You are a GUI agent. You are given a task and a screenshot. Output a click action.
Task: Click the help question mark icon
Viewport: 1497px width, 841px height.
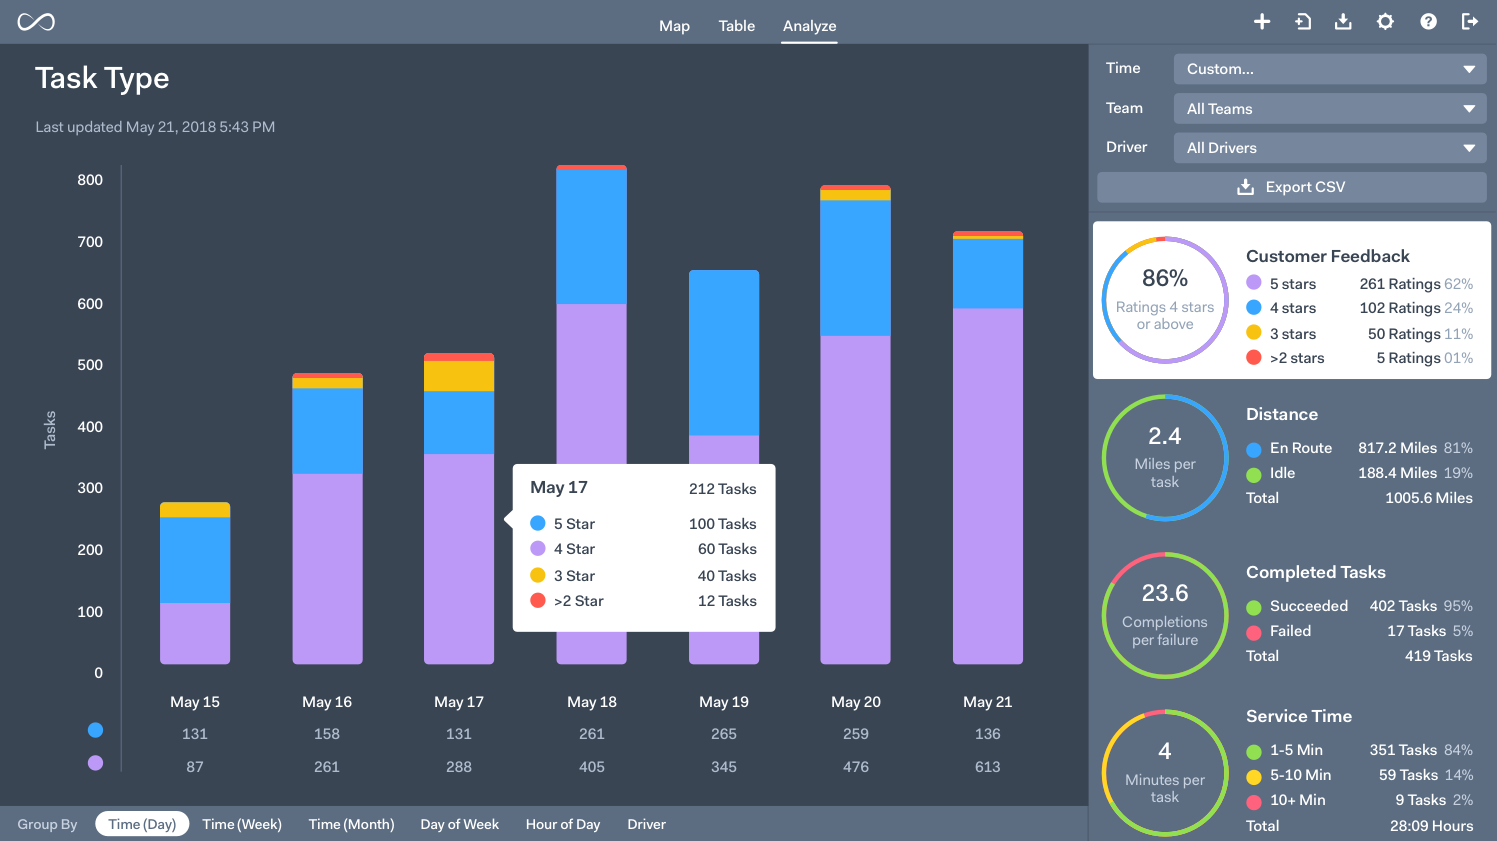tap(1427, 21)
